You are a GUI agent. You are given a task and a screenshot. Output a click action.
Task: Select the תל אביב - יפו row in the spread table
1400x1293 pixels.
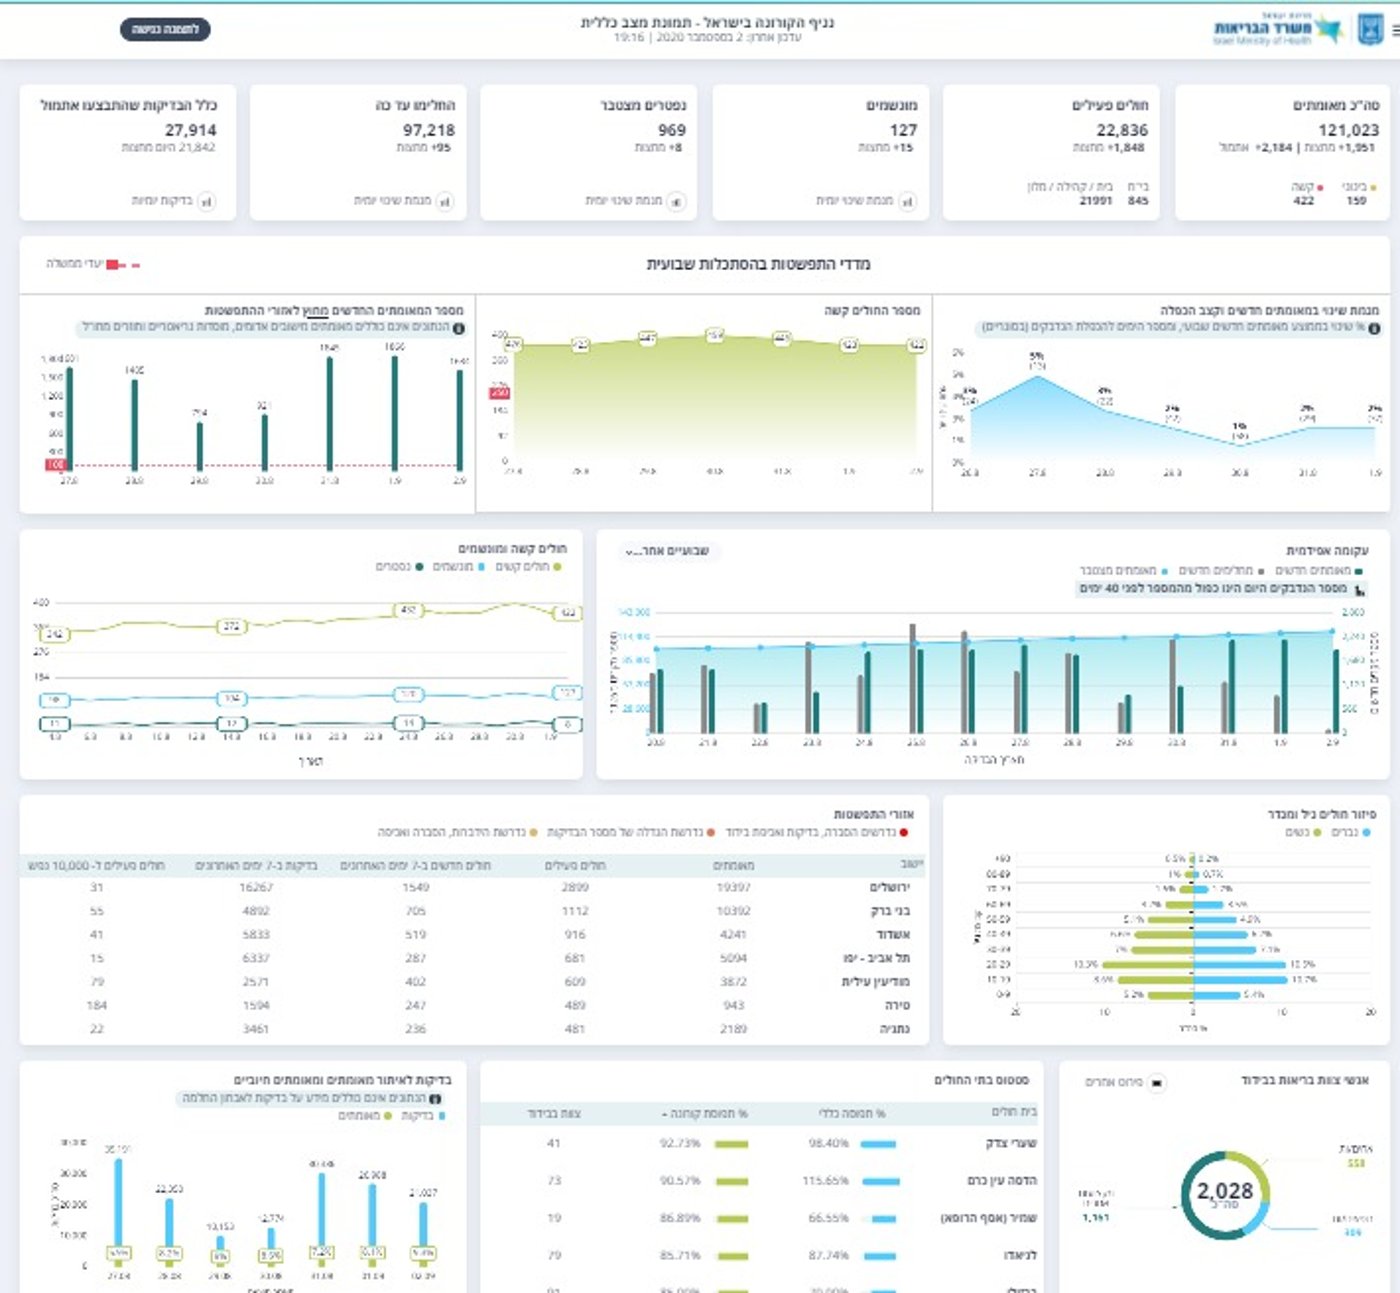[x=474, y=959]
